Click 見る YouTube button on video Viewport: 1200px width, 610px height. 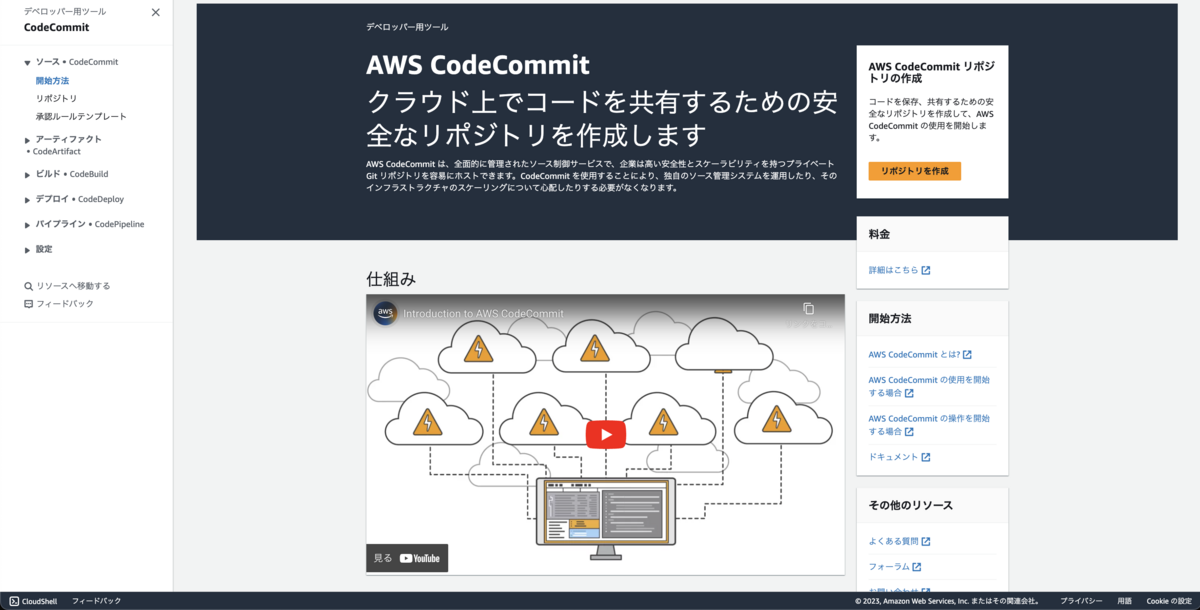(x=407, y=558)
